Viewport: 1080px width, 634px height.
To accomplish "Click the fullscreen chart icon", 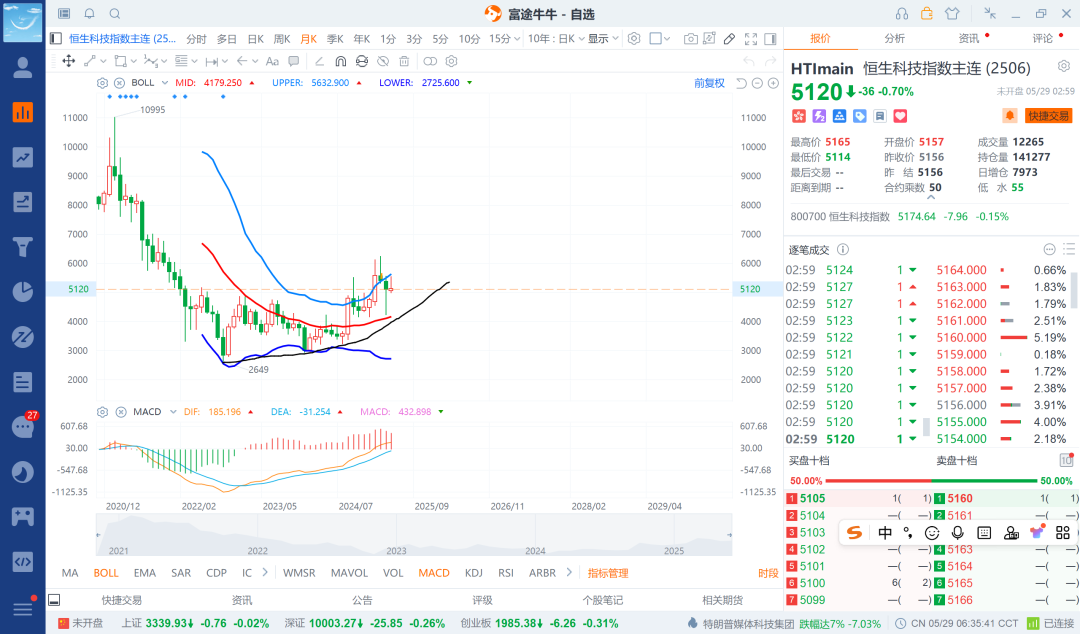I will [751, 39].
